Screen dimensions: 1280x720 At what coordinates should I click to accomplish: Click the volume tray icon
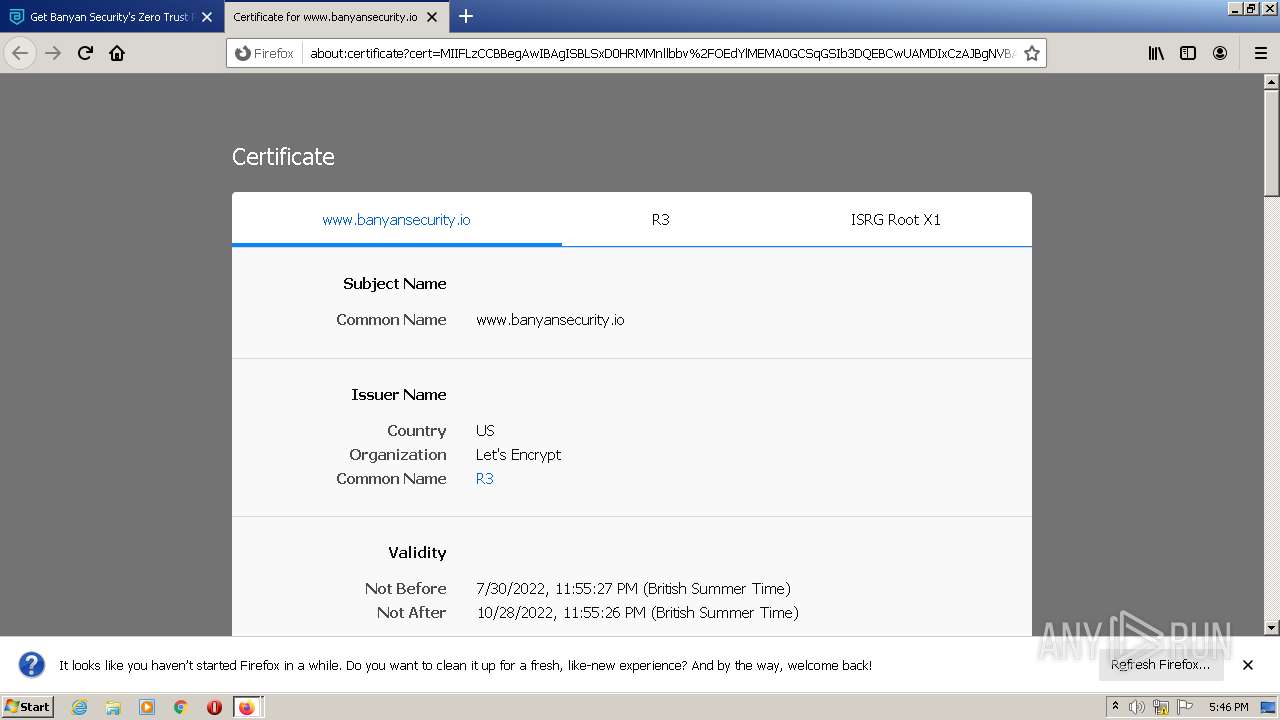coord(1137,707)
